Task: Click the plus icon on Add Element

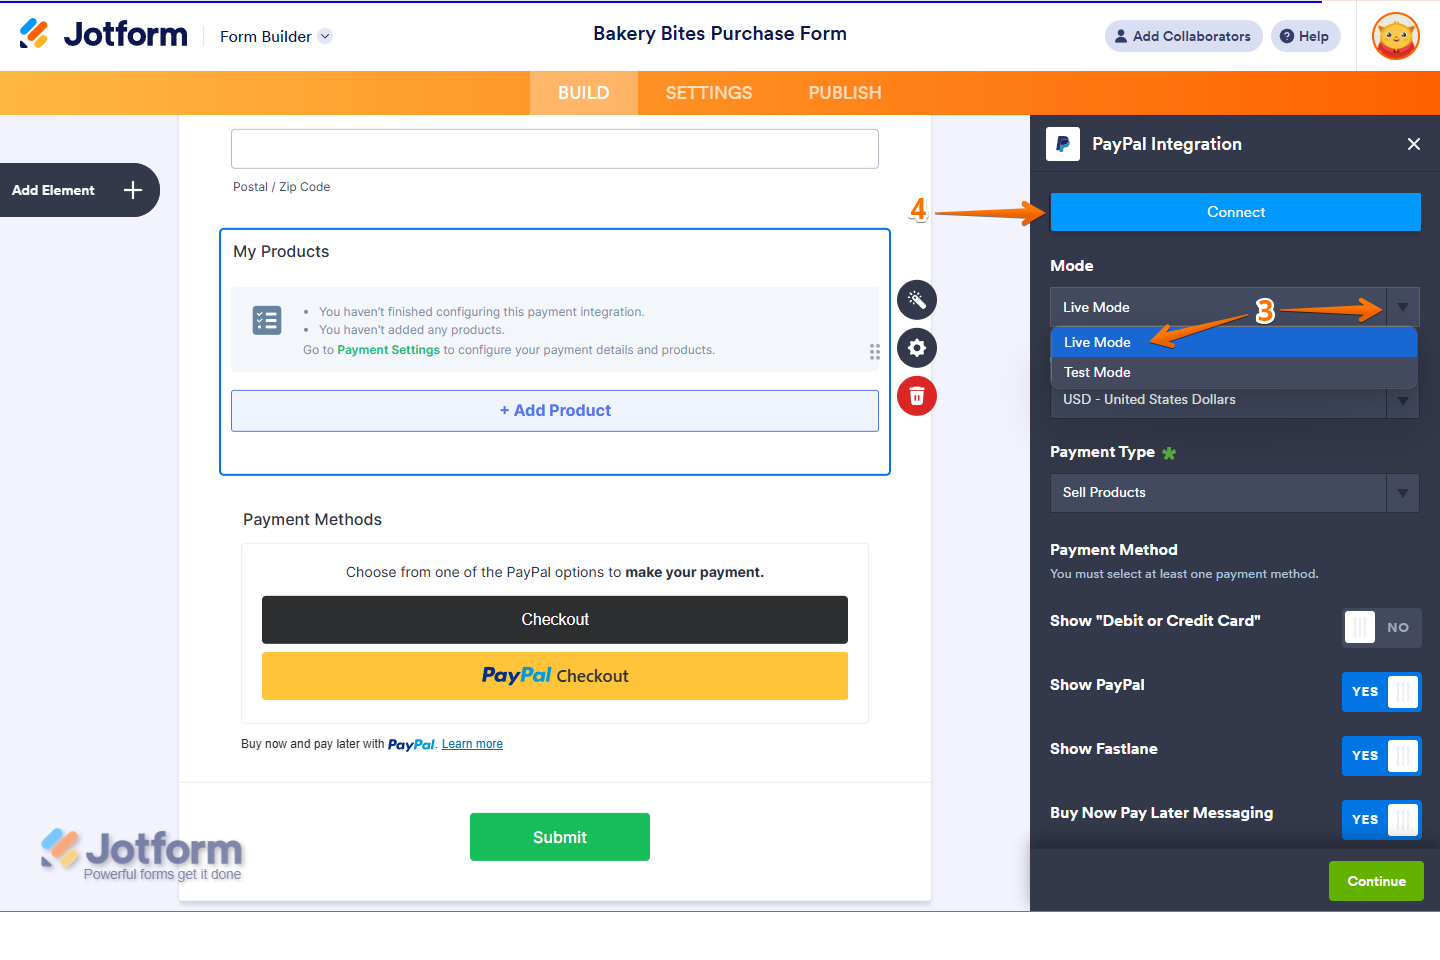Action: (133, 190)
